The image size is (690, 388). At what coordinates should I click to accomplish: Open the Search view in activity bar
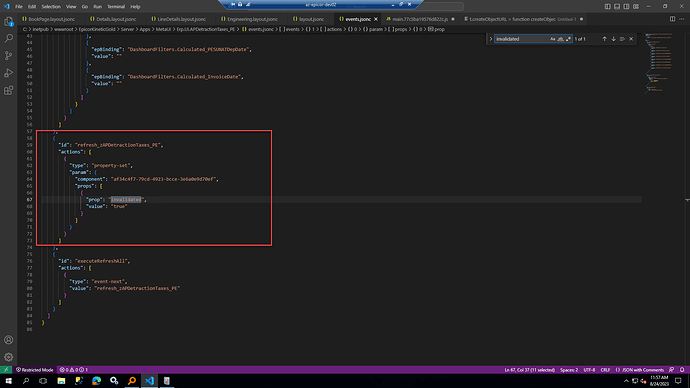(x=8, y=39)
